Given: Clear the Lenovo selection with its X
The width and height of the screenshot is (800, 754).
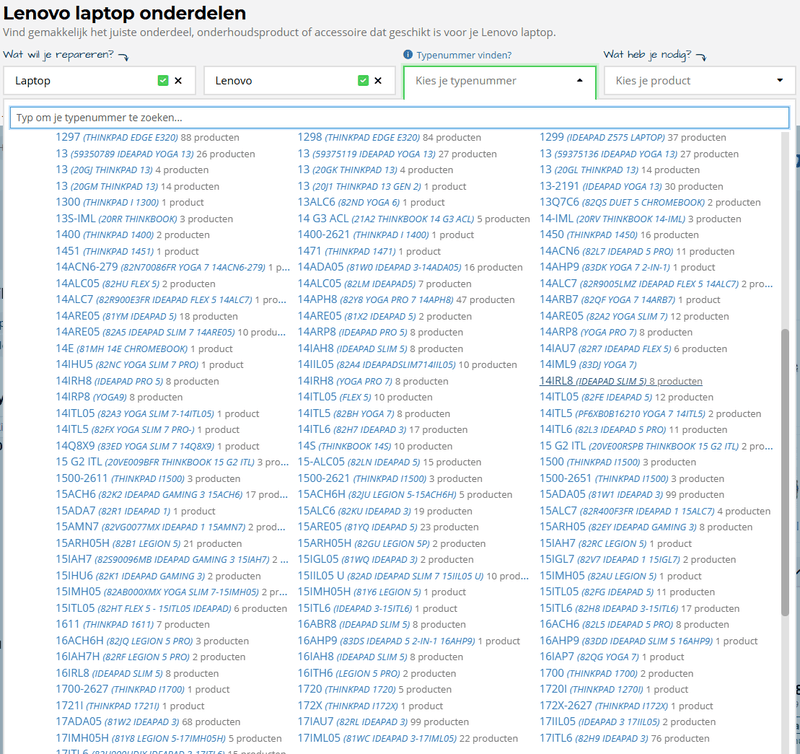Looking at the screenshot, I should [378, 81].
